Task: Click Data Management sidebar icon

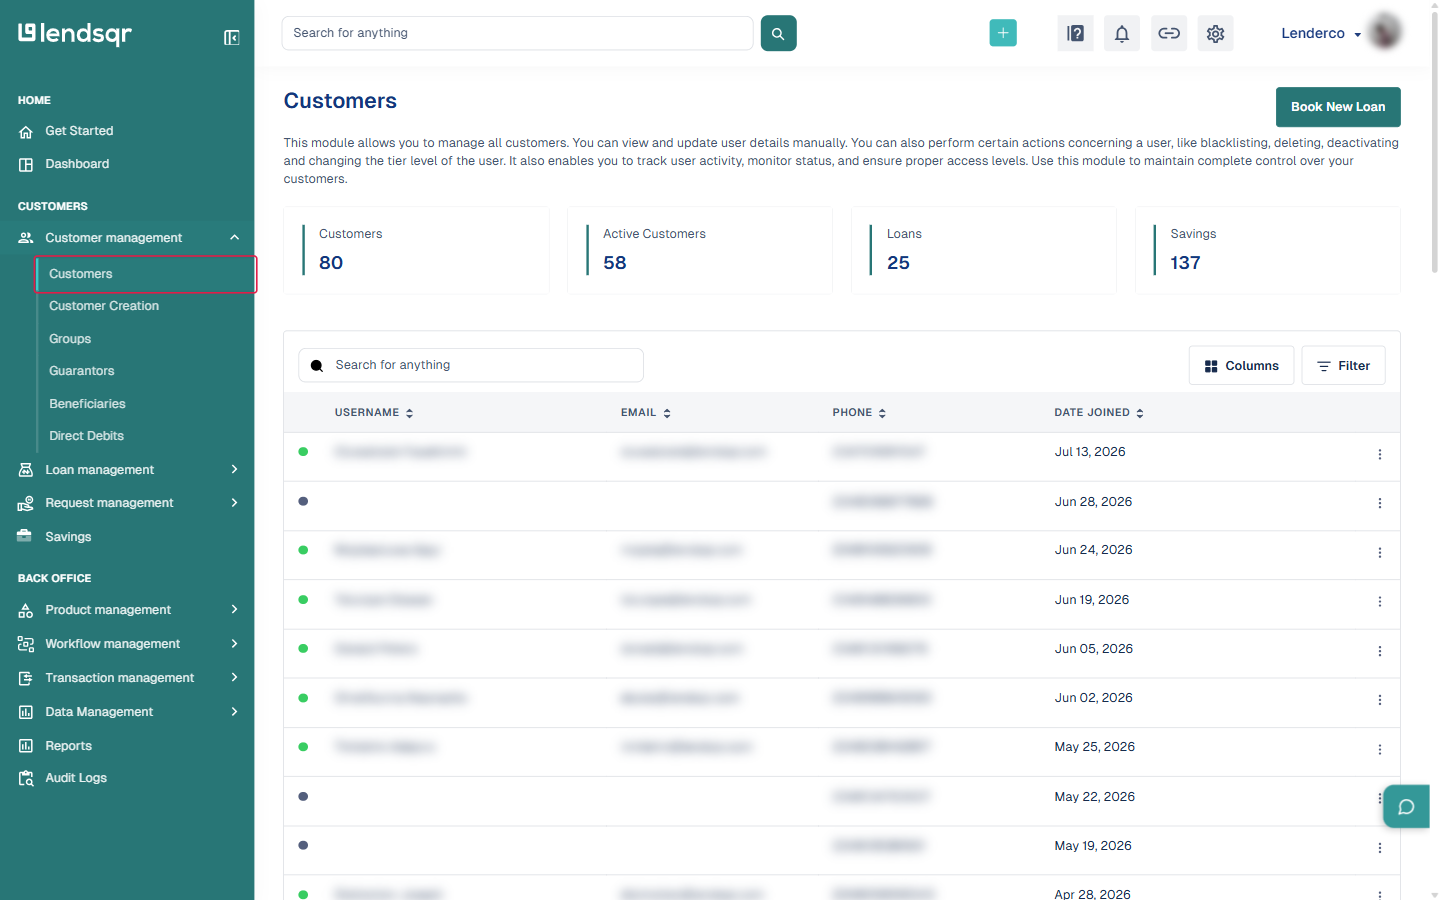Action: (26, 712)
